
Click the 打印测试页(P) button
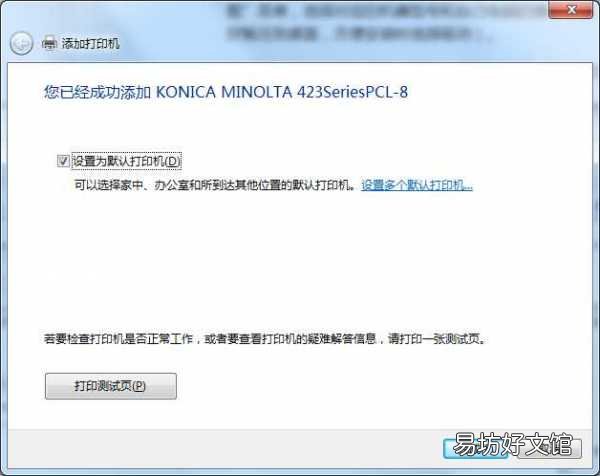[x=111, y=386]
